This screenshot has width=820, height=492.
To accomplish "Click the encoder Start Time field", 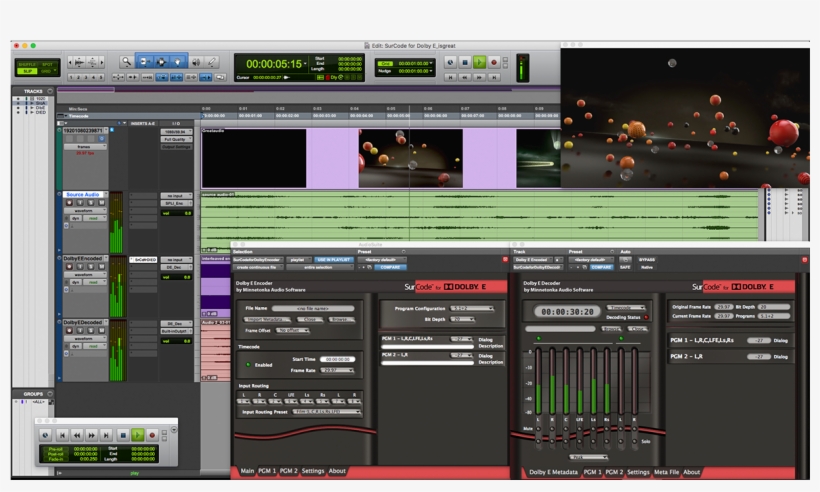I will 338,358.
